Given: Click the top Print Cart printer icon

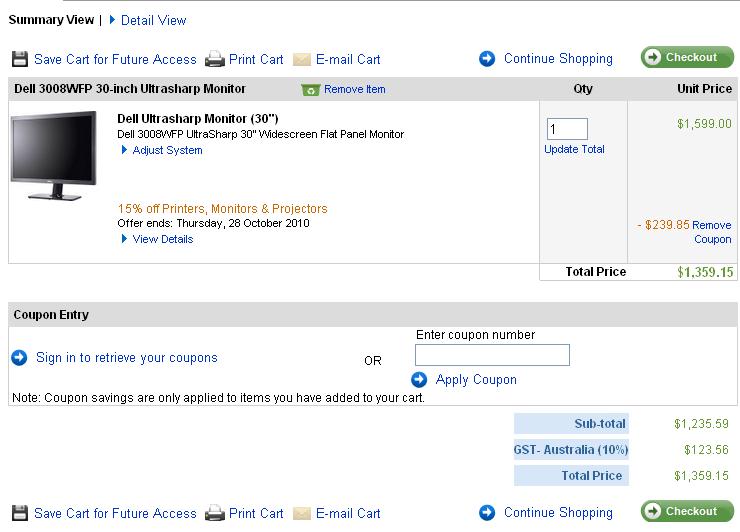Looking at the screenshot, I should pyautogui.click(x=215, y=59).
